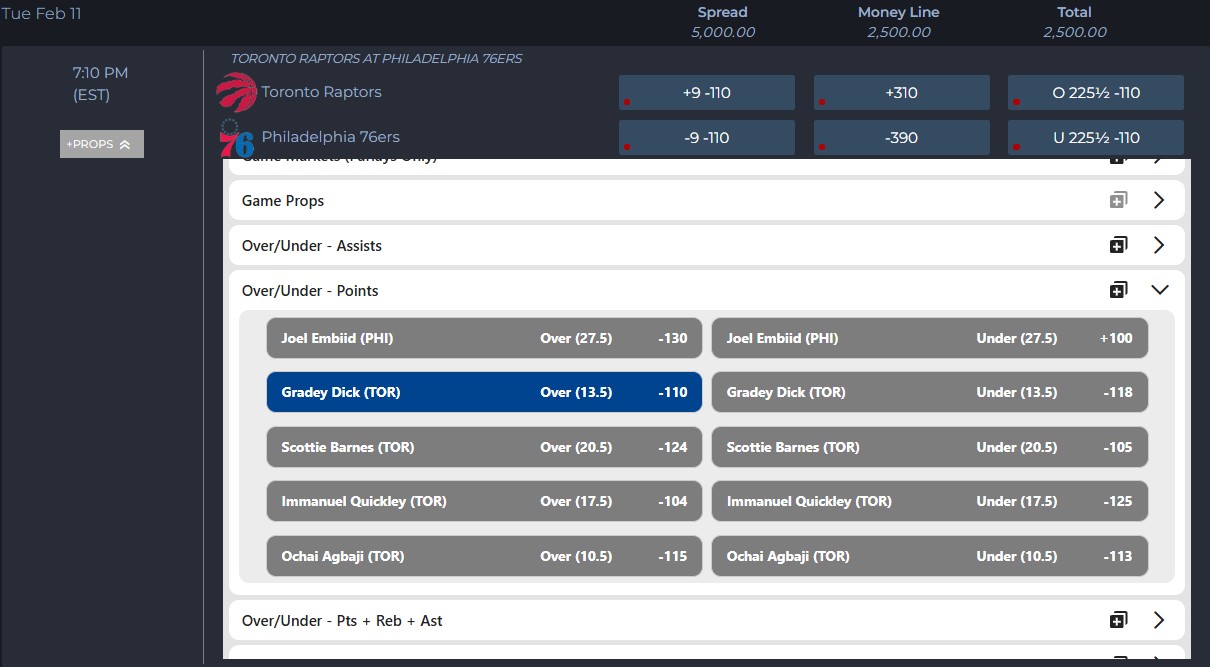Screen dimensions: 1210x667
Task: Select Raptors spread +9 -110
Action: [707, 93]
